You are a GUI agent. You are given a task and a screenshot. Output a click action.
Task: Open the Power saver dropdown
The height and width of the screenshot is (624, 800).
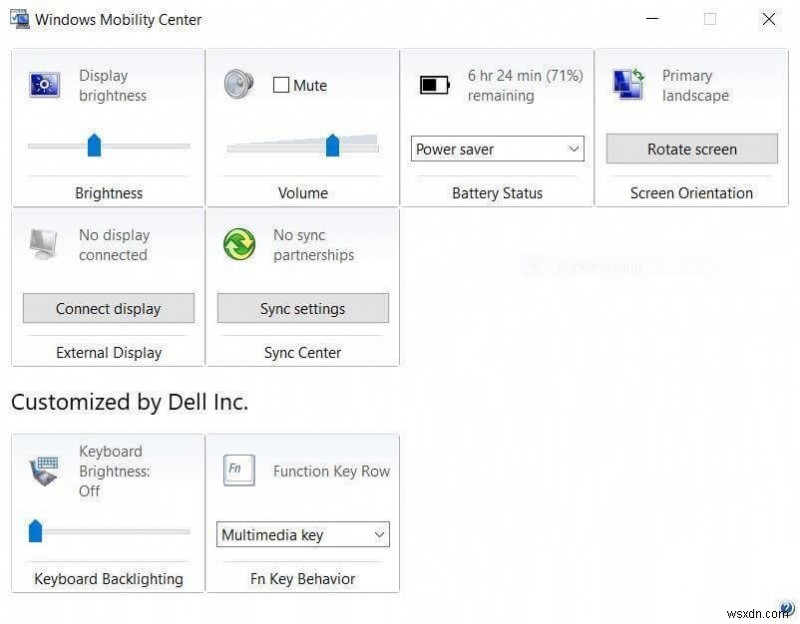[497, 148]
